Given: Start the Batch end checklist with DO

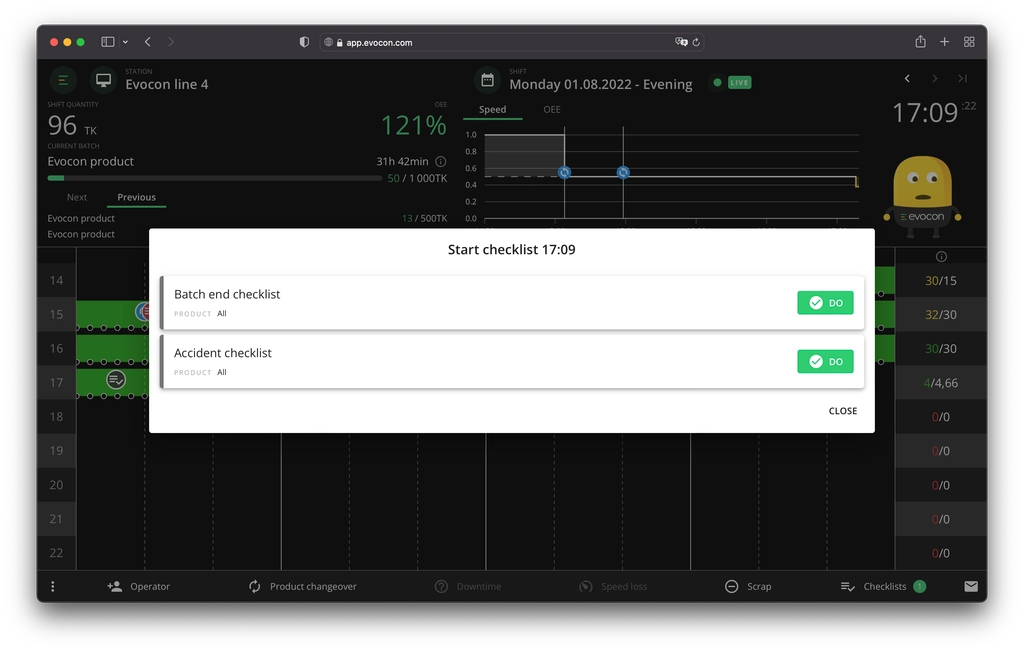Looking at the screenshot, I should coord(825,302).
